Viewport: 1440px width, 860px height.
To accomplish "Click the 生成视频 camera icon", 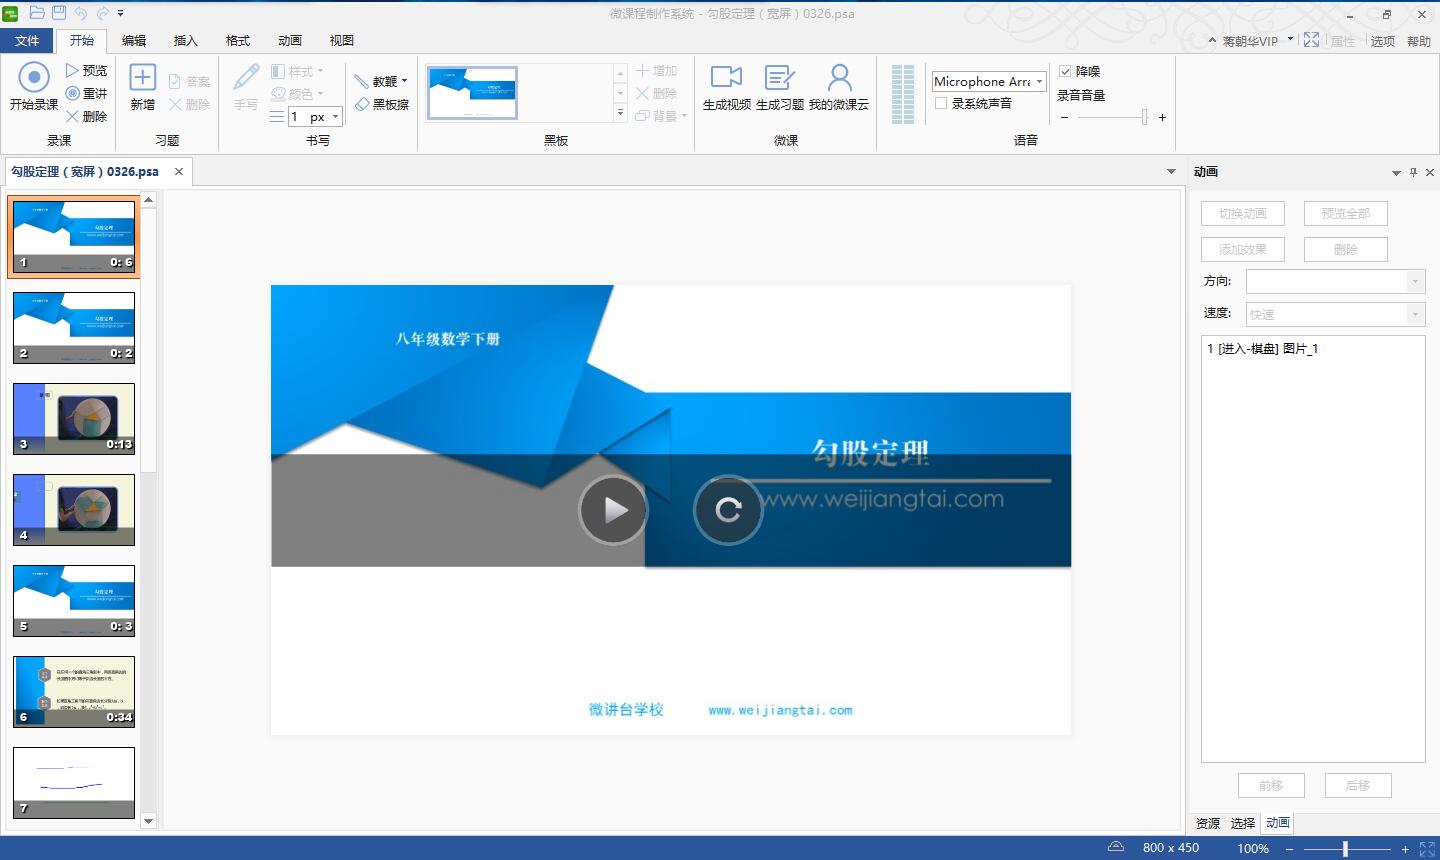I will coord(726,78).
